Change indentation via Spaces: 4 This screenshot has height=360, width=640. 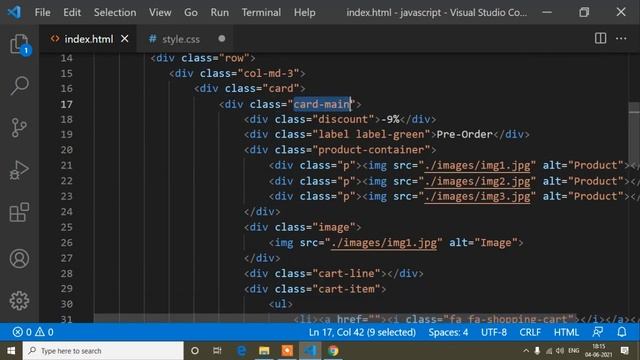448,332
